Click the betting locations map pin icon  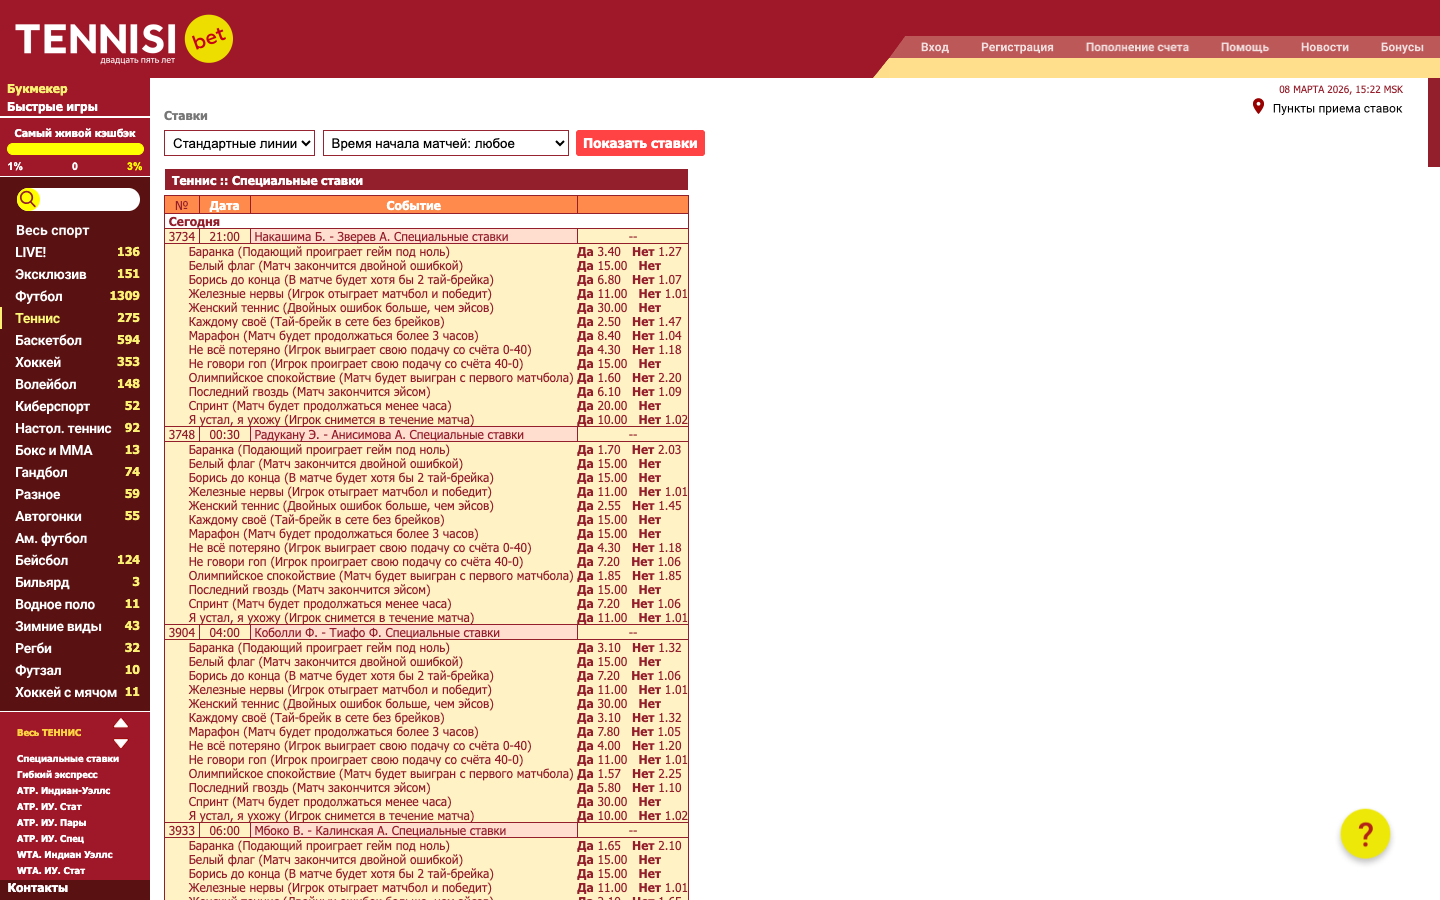(1258, 107)
